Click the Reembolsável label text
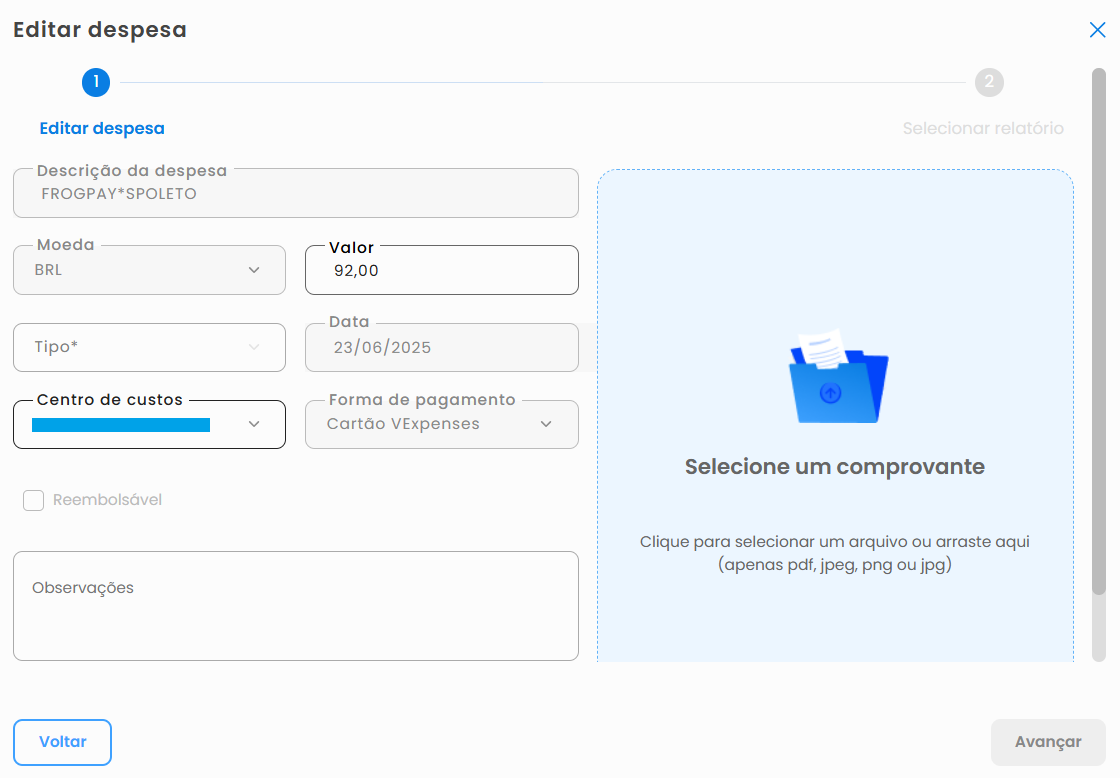Screen dimensions: 1120x778 click(107, 500)
